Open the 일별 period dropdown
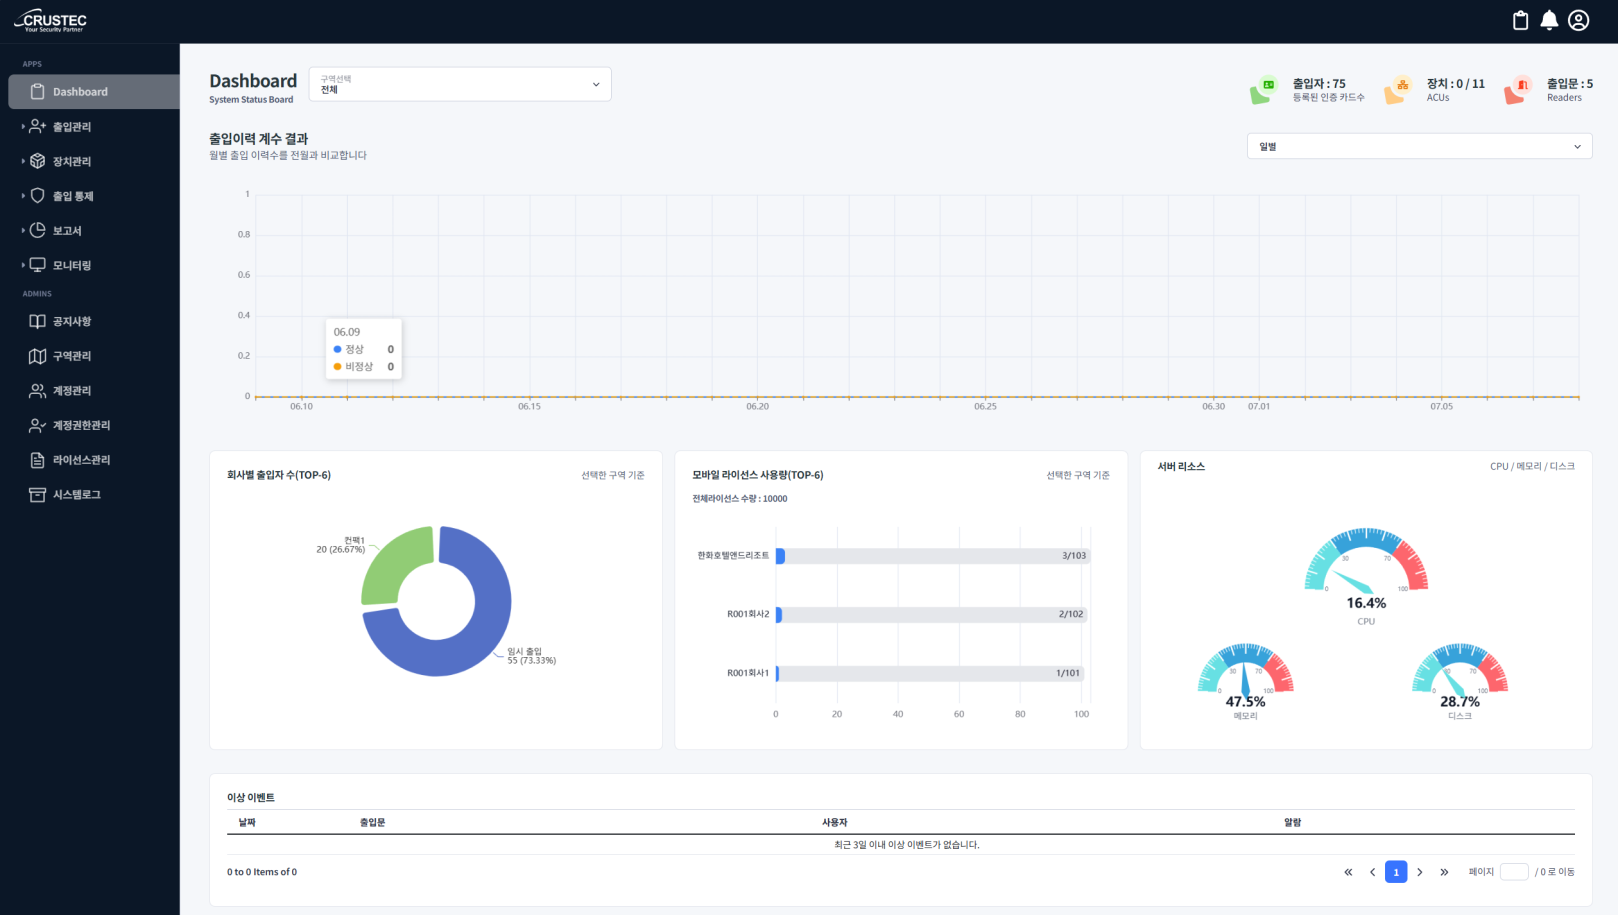 pos(1419,146)
